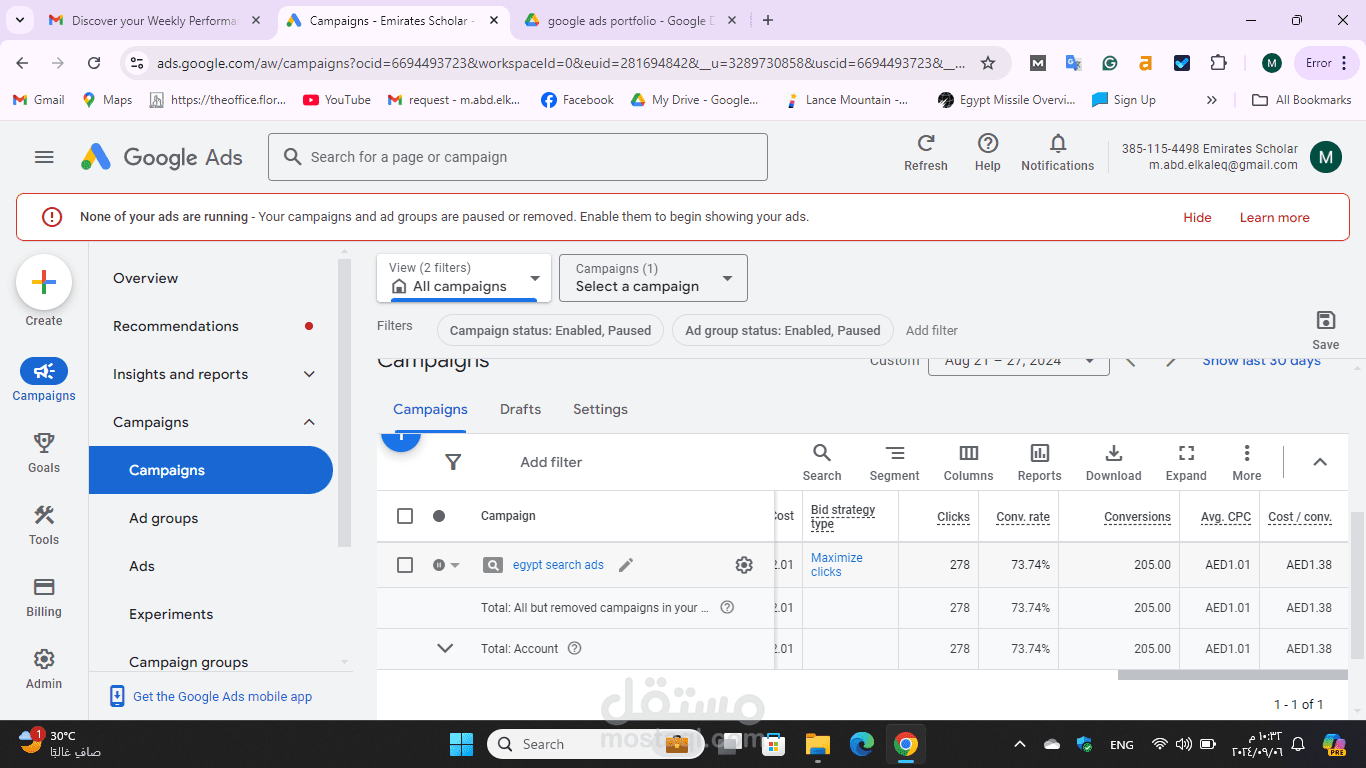Click Learn more in the alert

[1274, 217]
